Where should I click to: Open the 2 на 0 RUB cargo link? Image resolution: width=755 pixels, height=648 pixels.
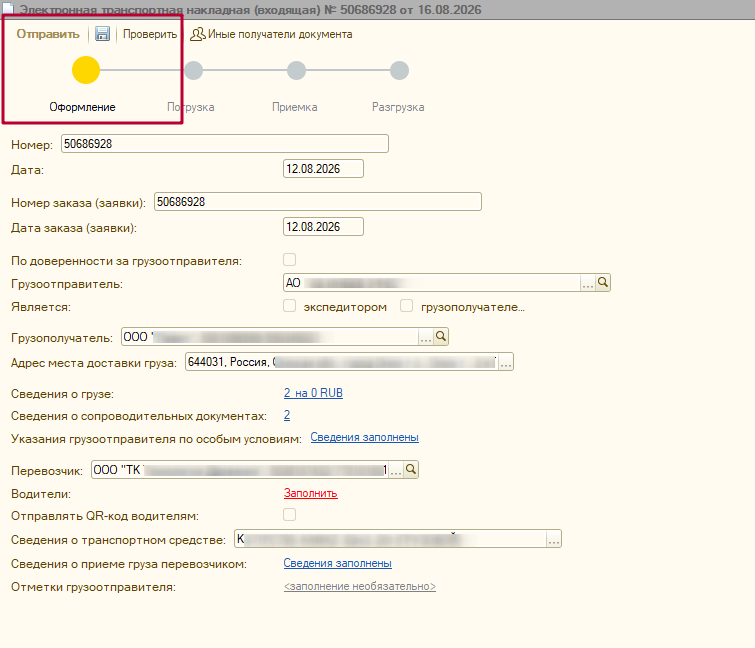[313, 393]
